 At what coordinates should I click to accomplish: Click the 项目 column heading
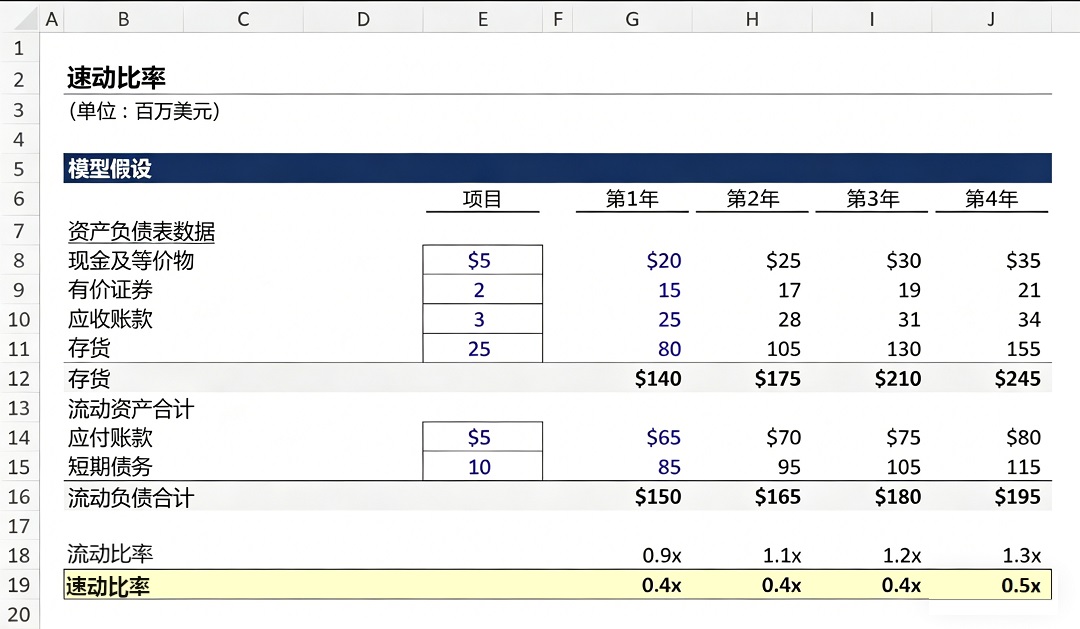482,199
